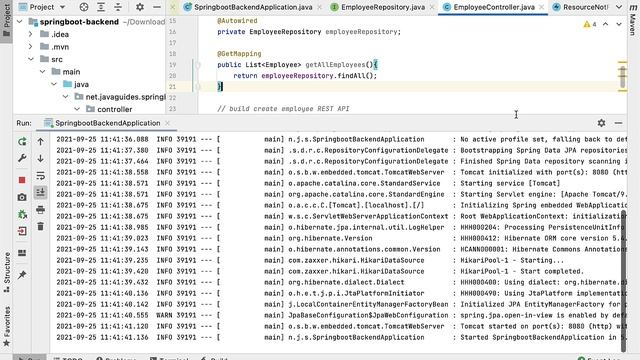Image resolution: width=640 pixels, height=360 pixels.
Task: Click the green bug debugger icon
Action: (x=22, y=214)
